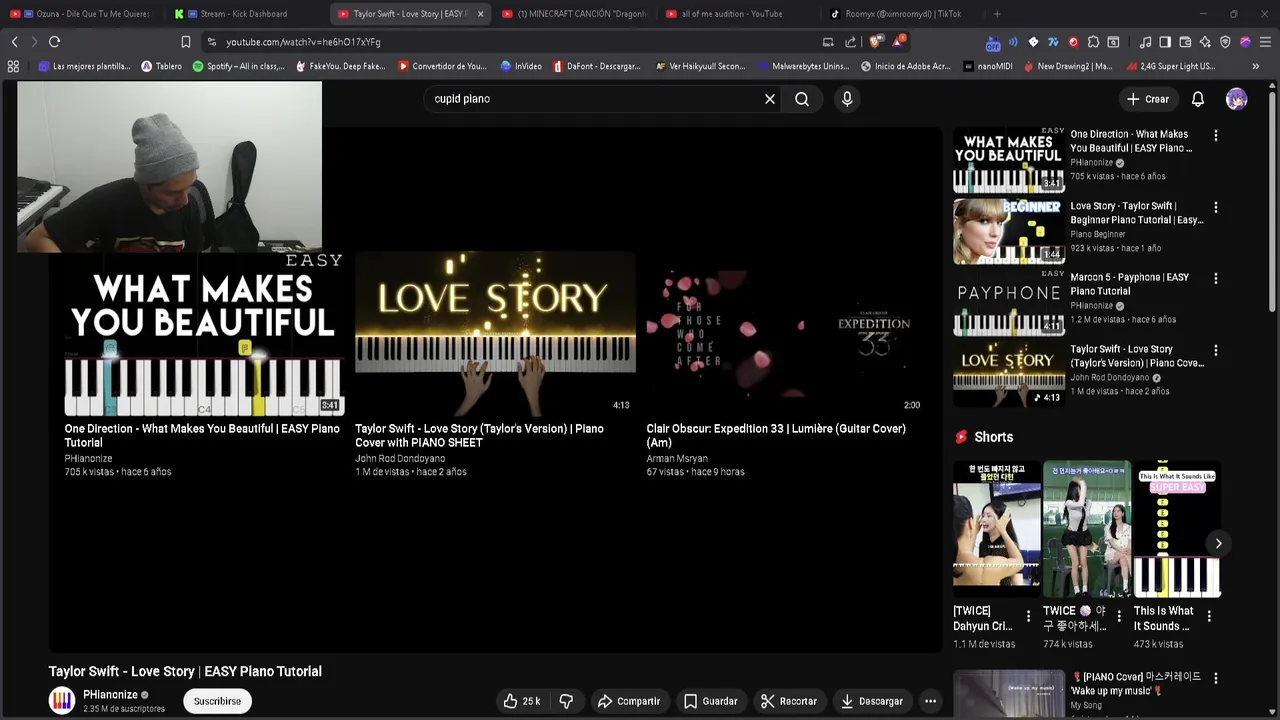The height and width of the screenshot is (720, 1280).
Task: Show next Shorts with right chevron
Action: [x=1218, y=544]
